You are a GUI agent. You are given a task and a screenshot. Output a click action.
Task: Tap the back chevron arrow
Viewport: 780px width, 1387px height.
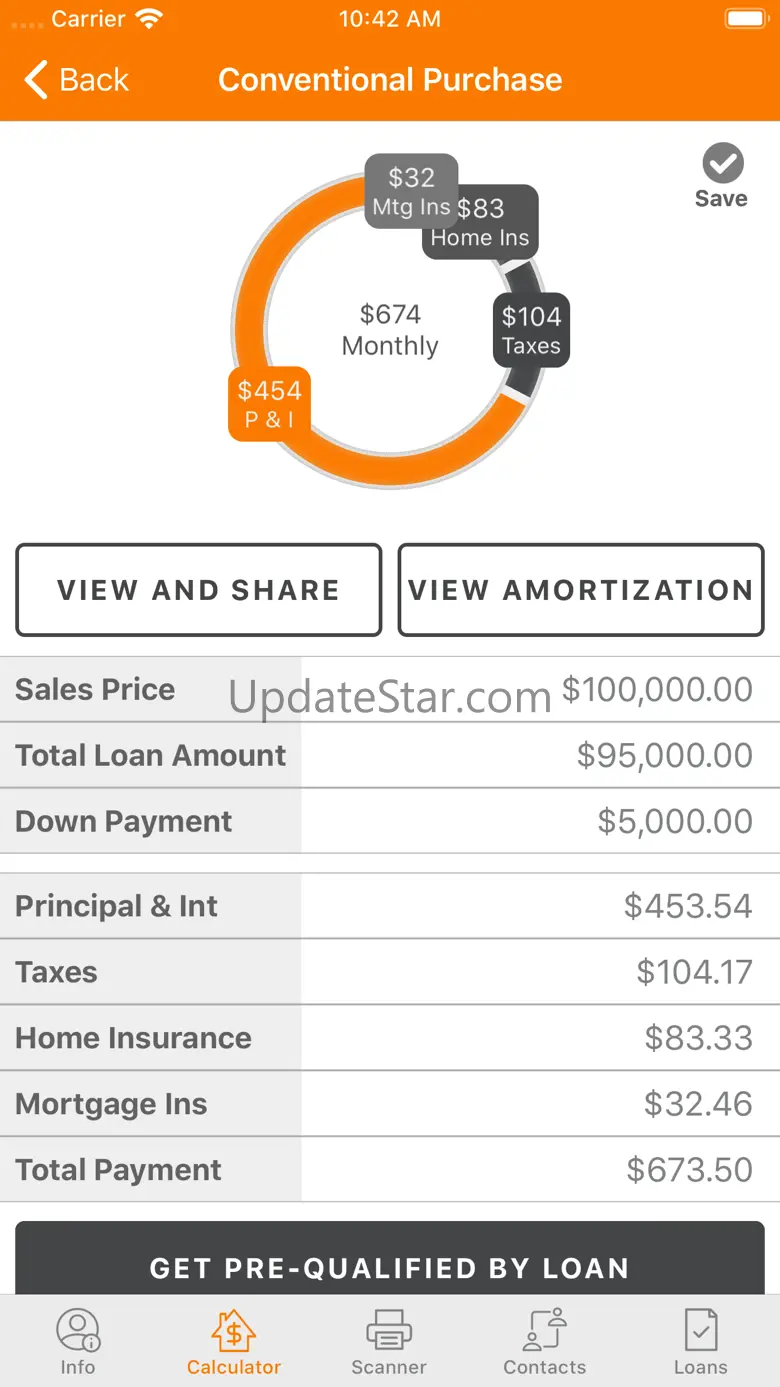tap(37, 80)
